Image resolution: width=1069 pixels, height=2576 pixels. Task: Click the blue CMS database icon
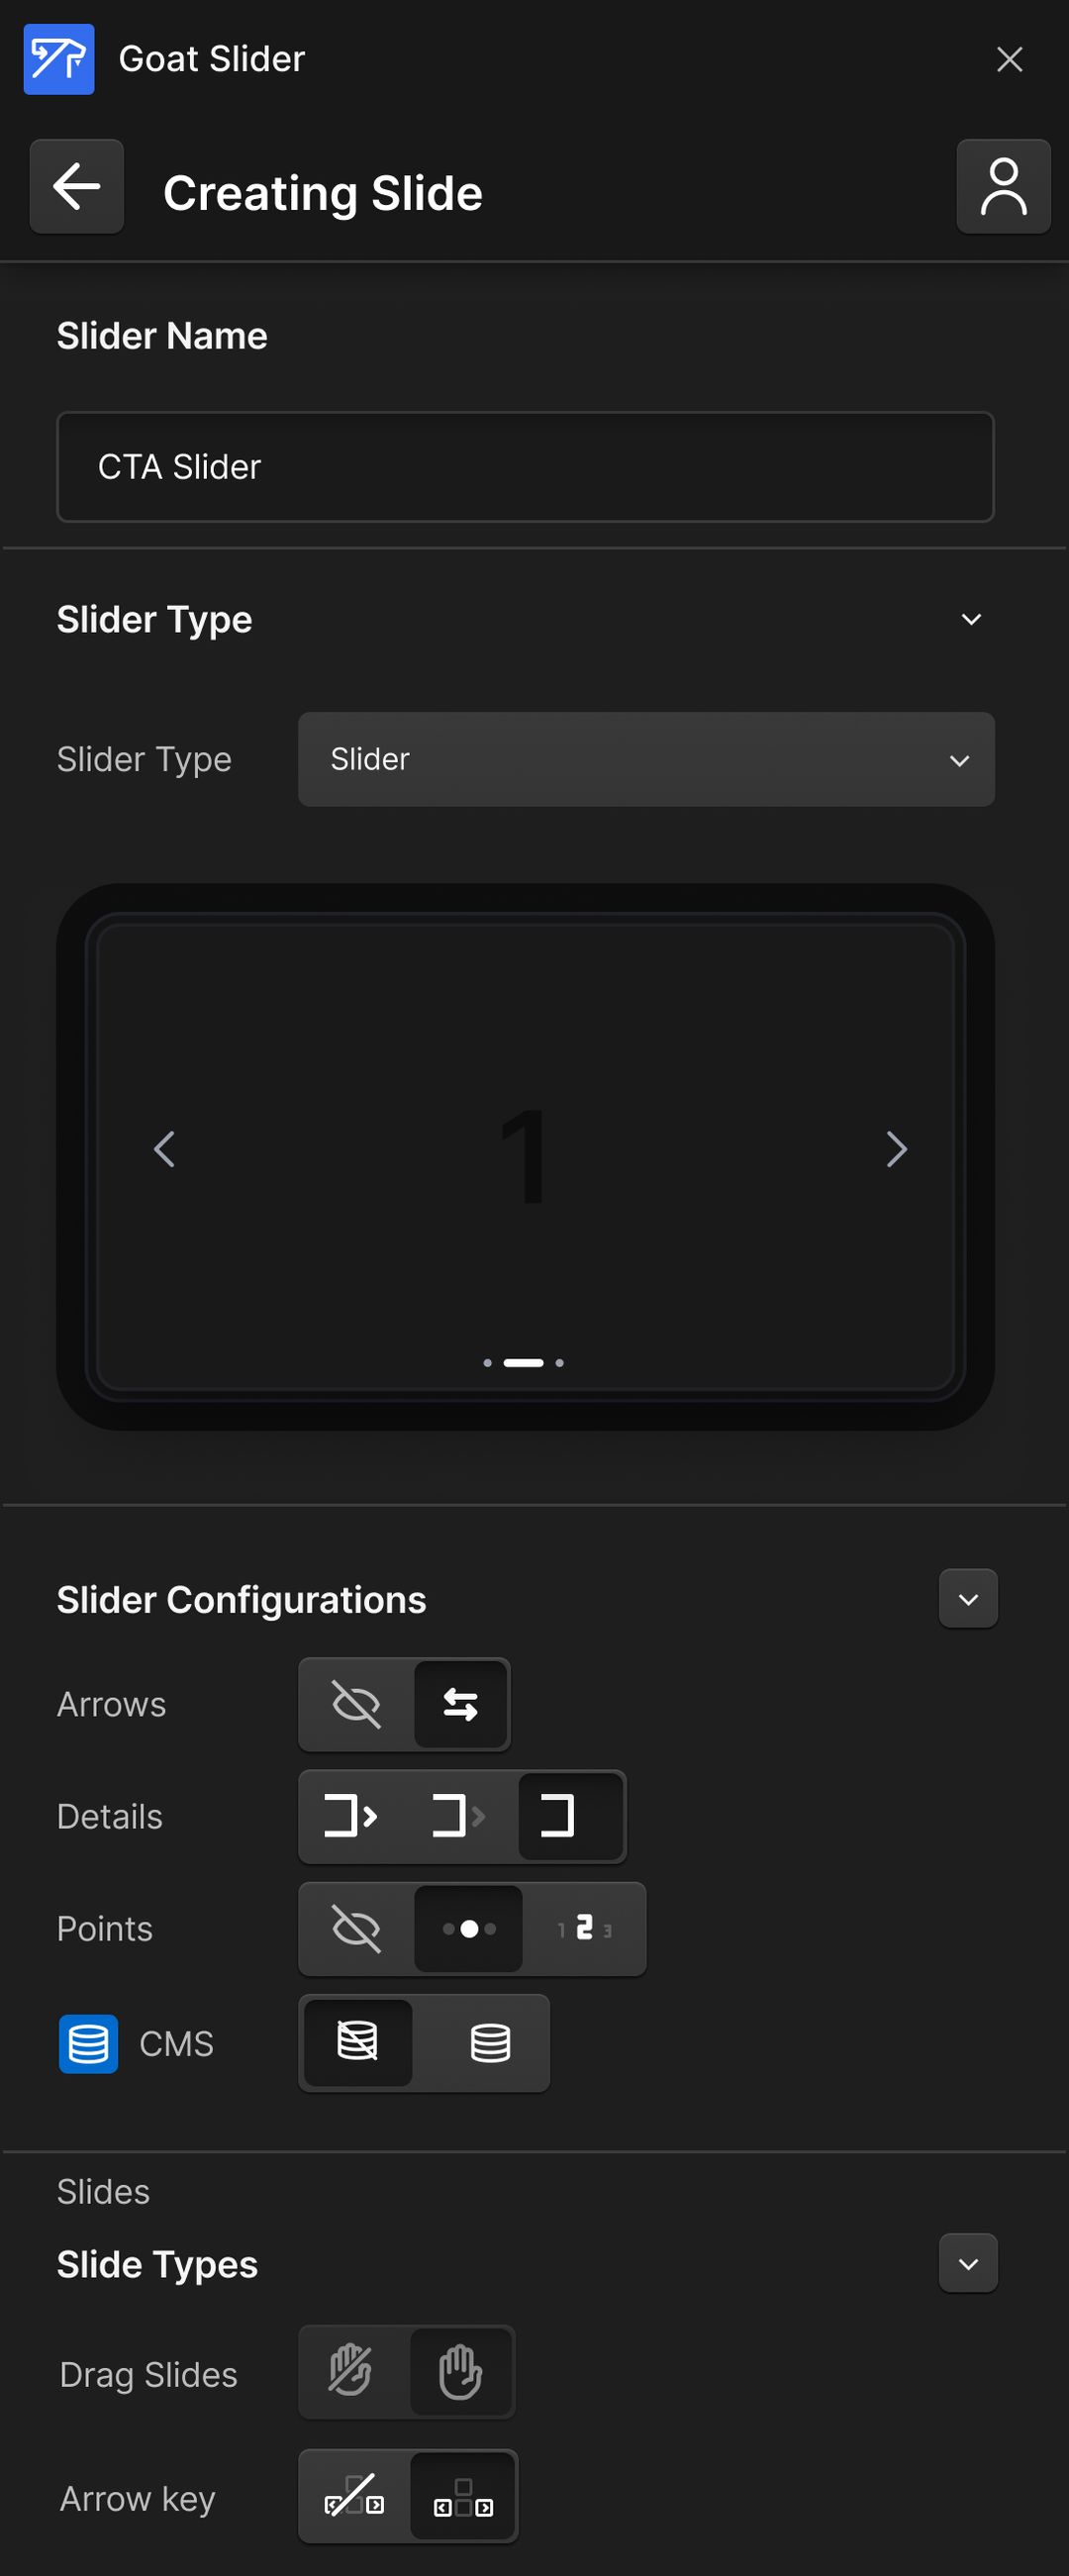click(87, 2042)
